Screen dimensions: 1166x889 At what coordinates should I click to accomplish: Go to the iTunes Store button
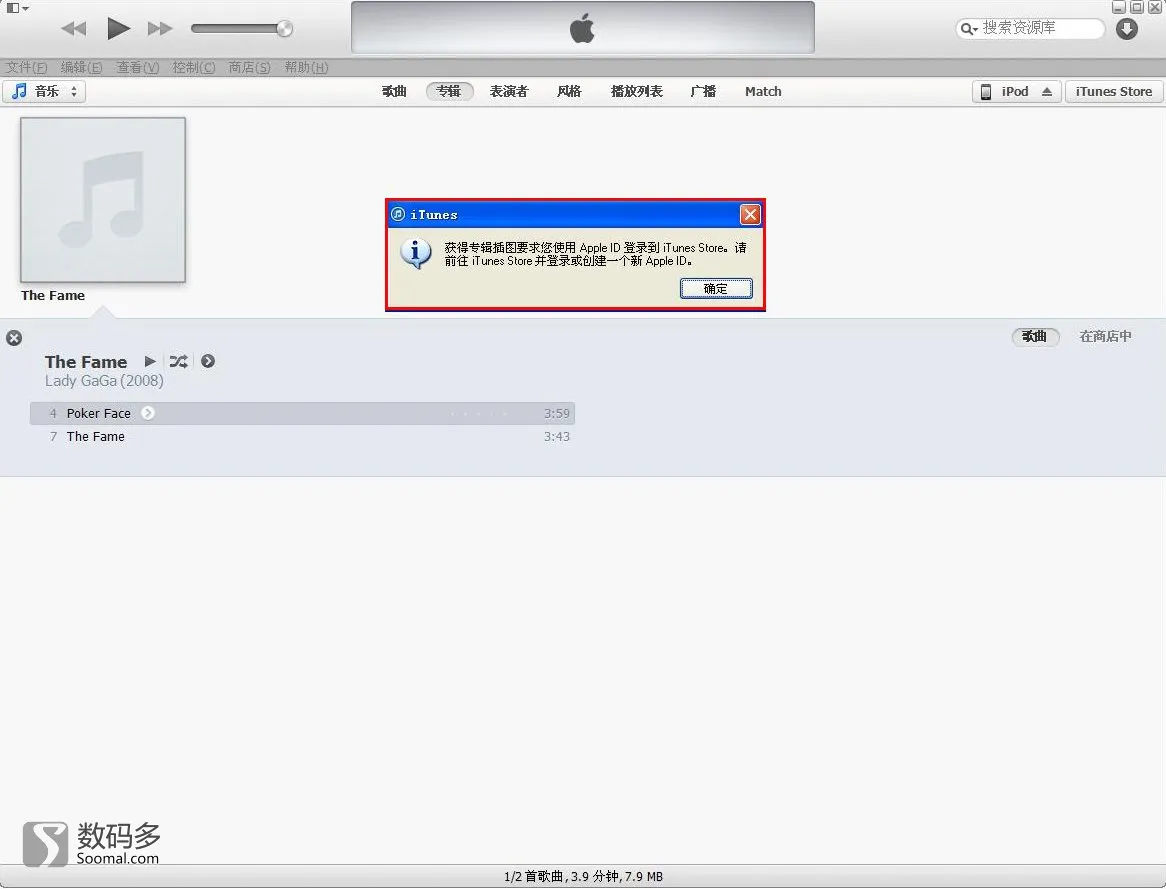pos(1113,92)
